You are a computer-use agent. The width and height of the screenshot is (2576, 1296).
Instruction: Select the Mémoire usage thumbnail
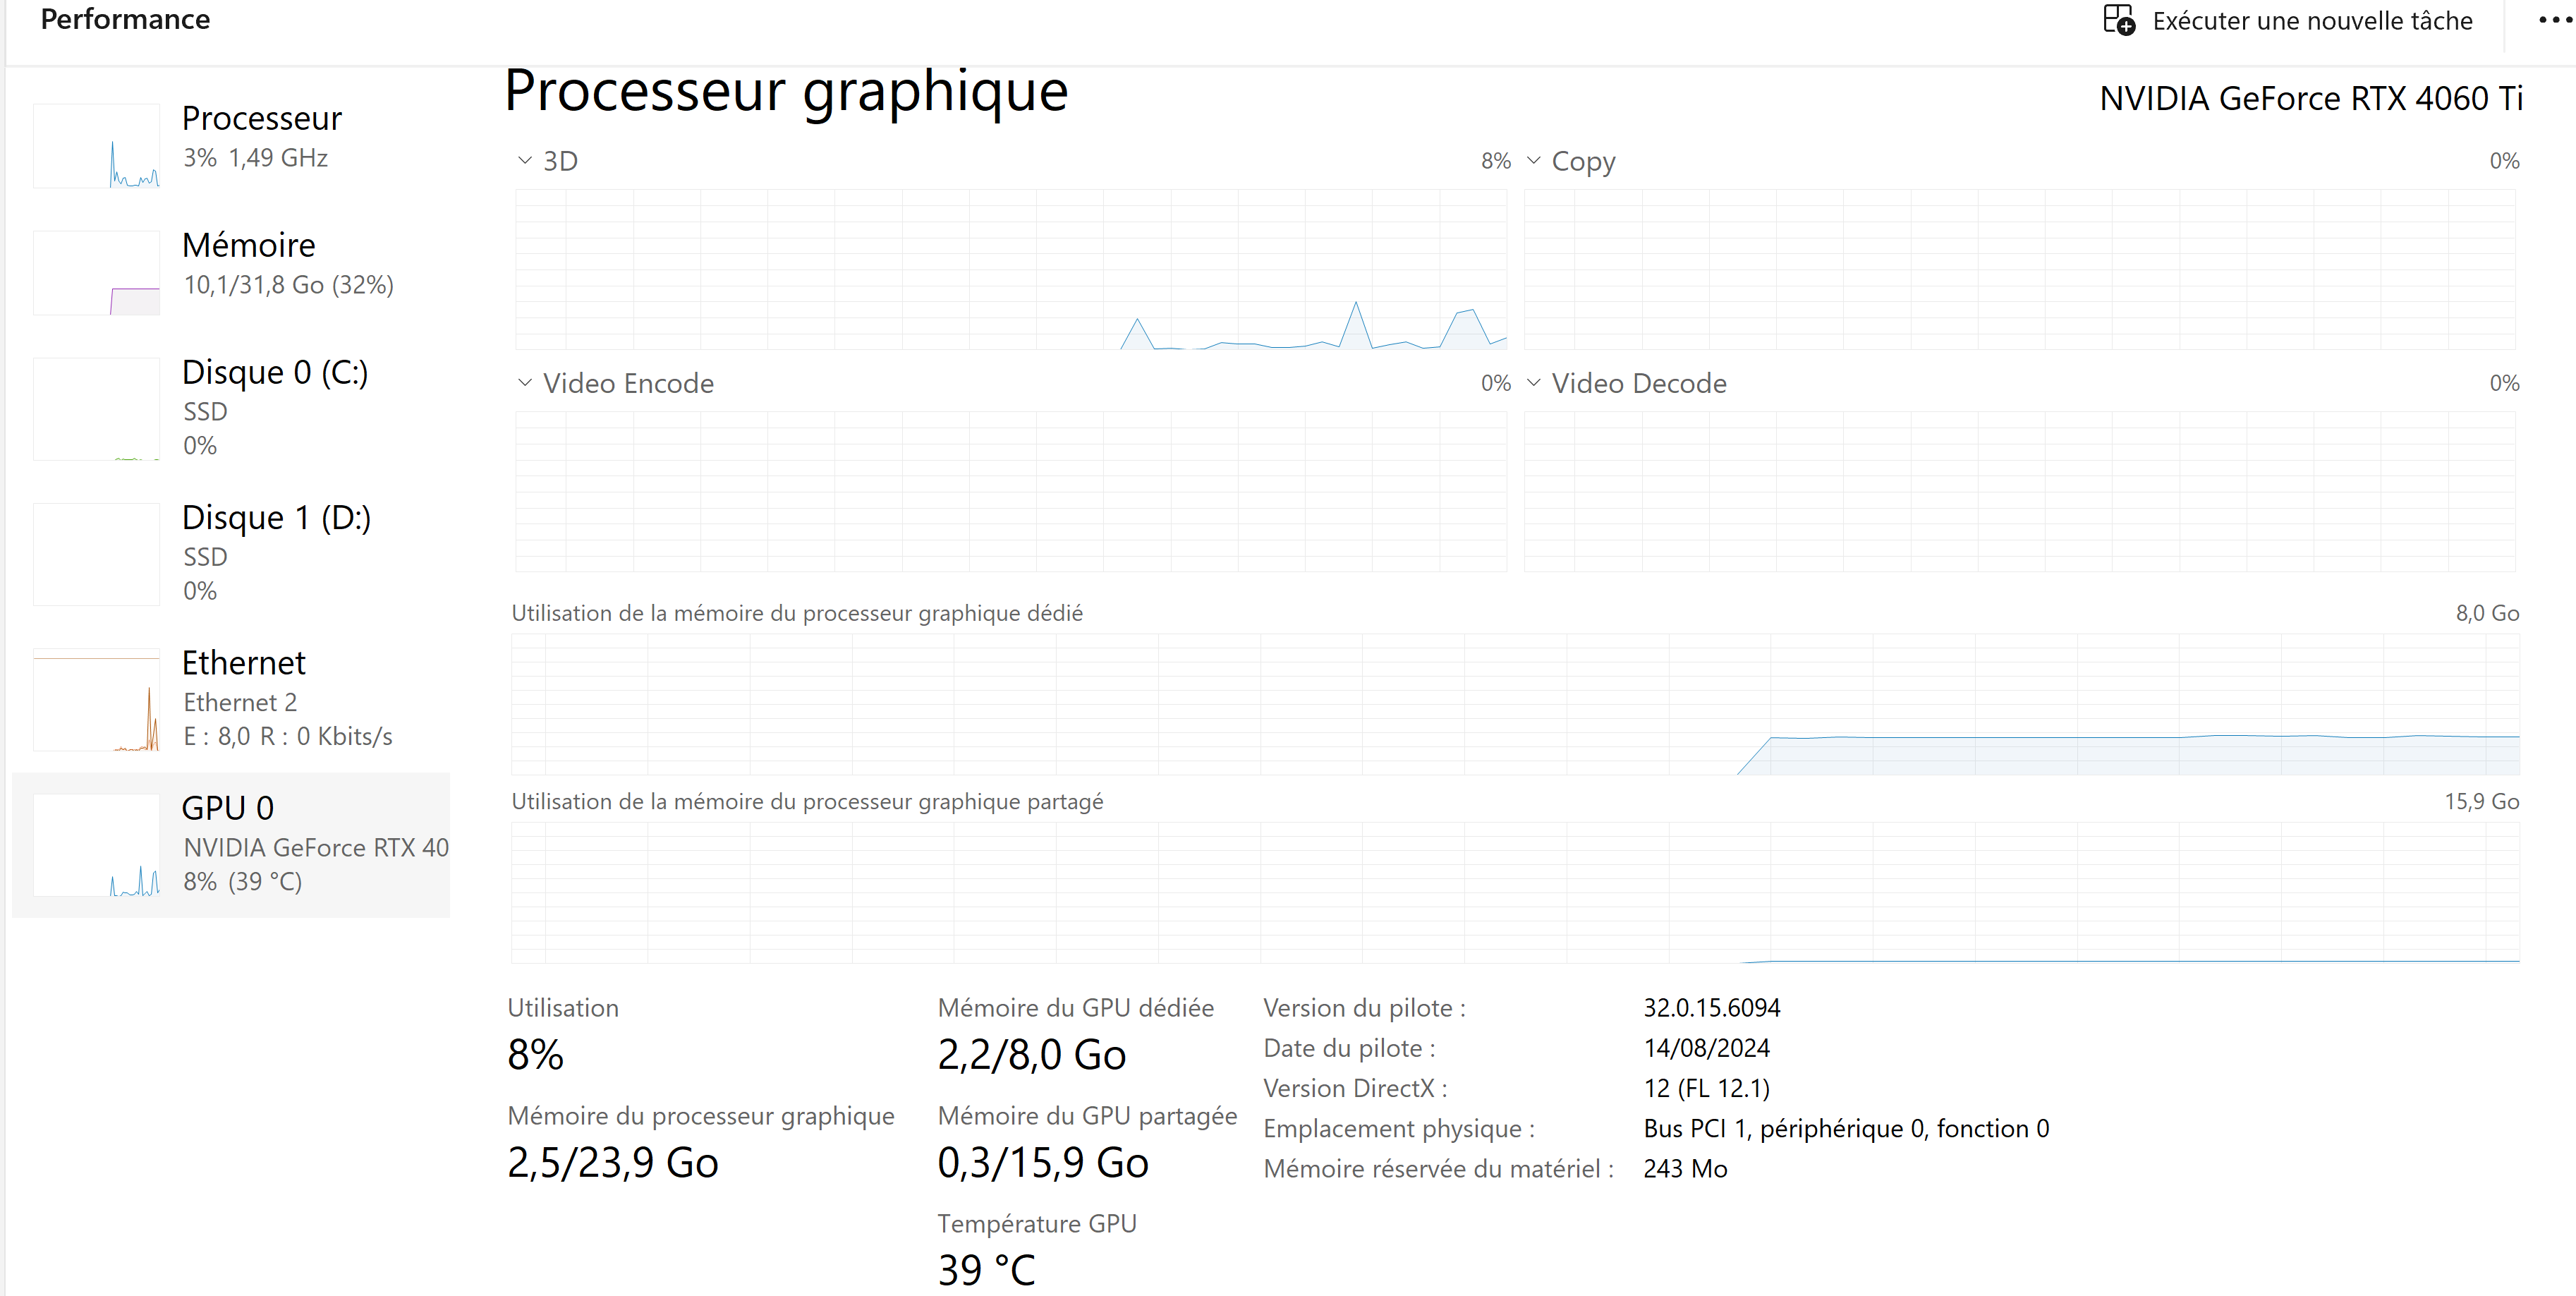click(96, 273)
